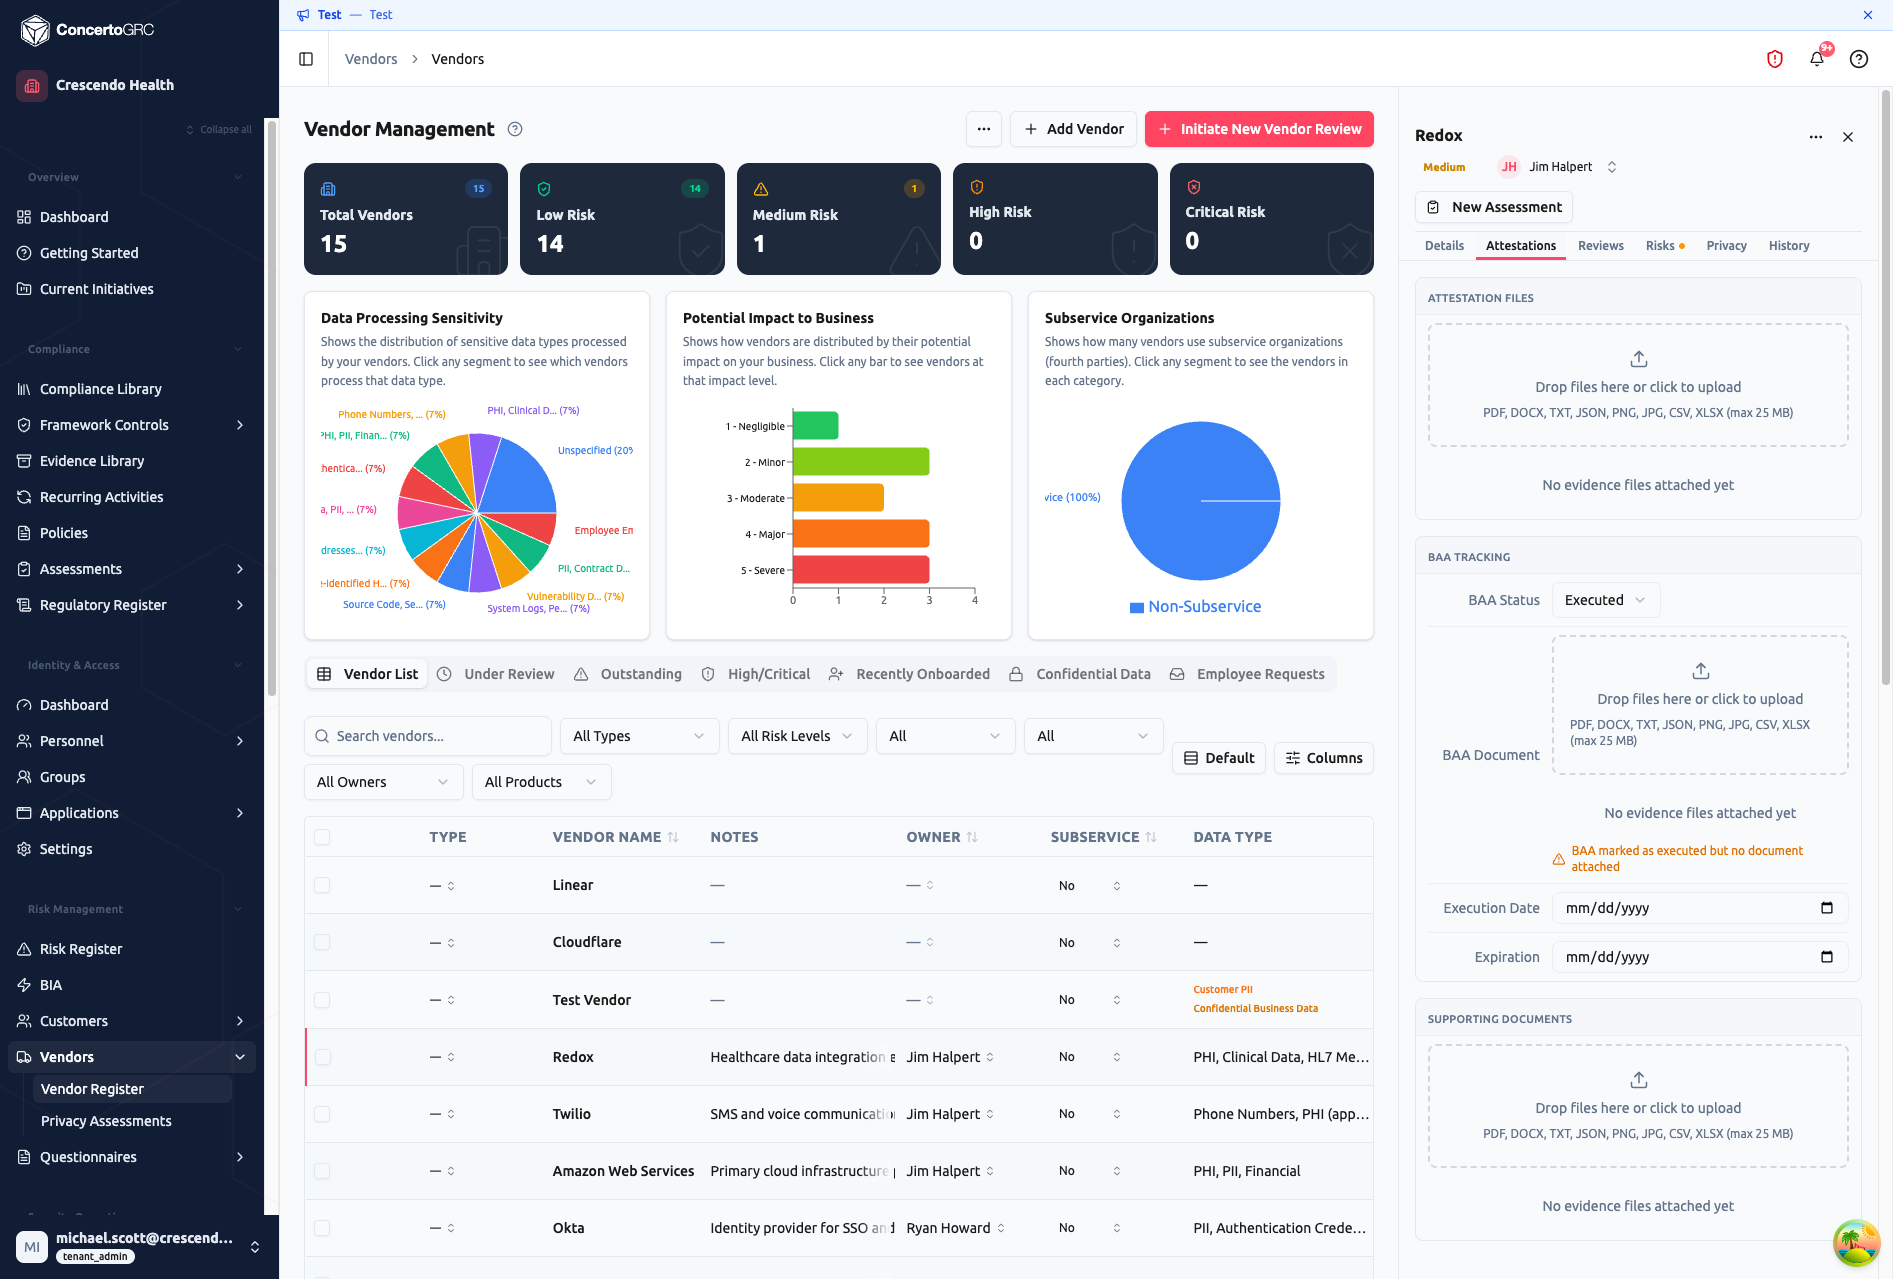Viewport: 1893px width, 1279px height.
Task: Check the Amazon Web Services row checkbox
Action: [x=322, y=1171]
